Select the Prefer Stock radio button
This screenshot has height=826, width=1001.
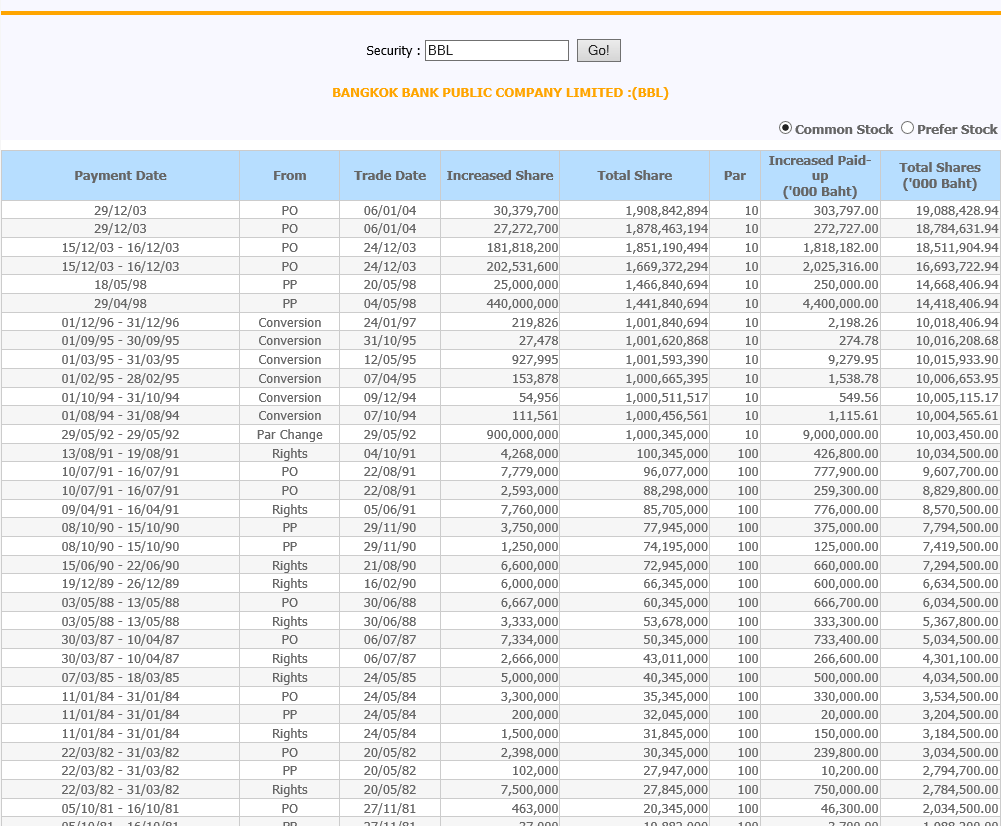click(x=907, y=128)
